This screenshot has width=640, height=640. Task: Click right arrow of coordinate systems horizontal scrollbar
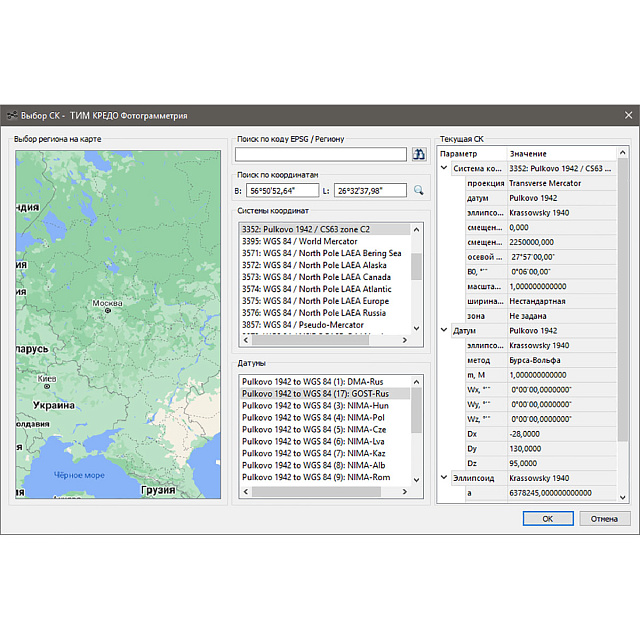point(404,340)
